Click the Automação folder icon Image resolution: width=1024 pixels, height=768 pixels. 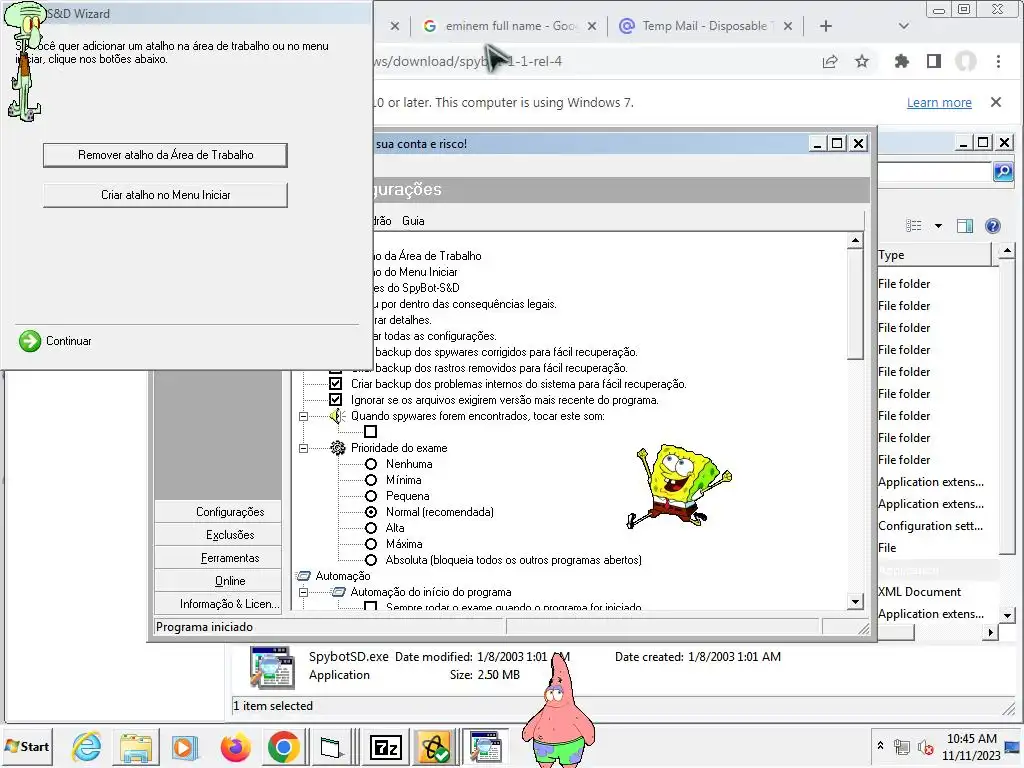[304, 576]
